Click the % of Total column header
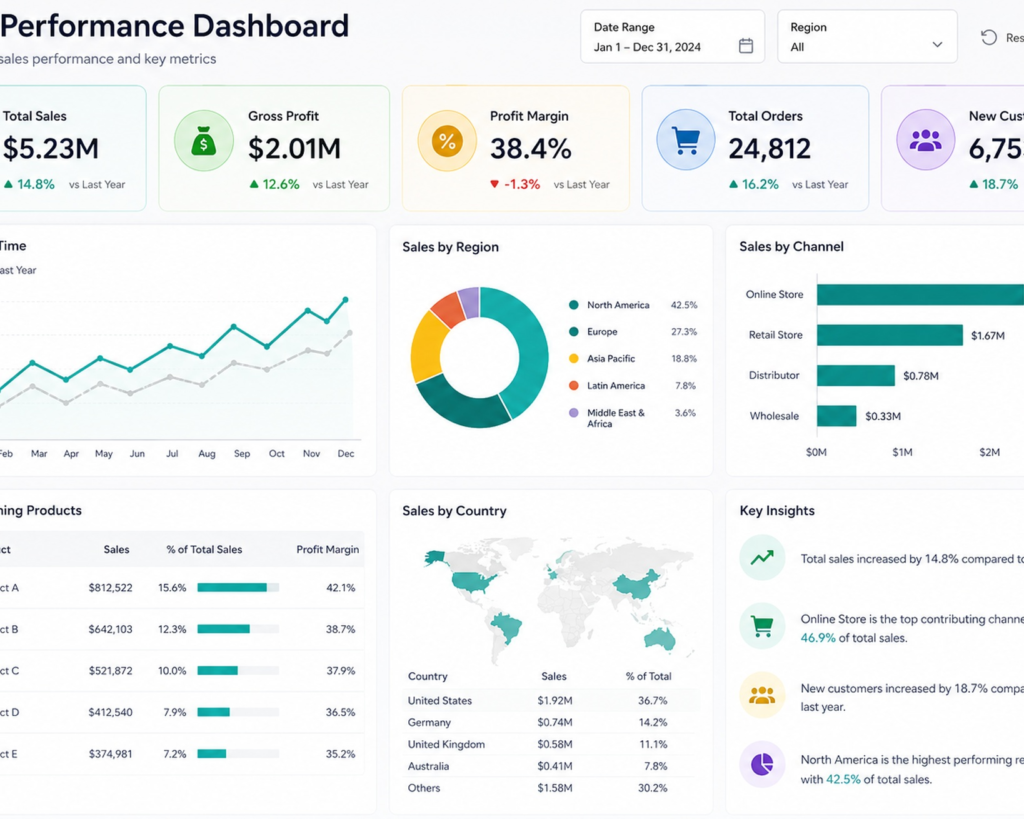 pos(648,676)
